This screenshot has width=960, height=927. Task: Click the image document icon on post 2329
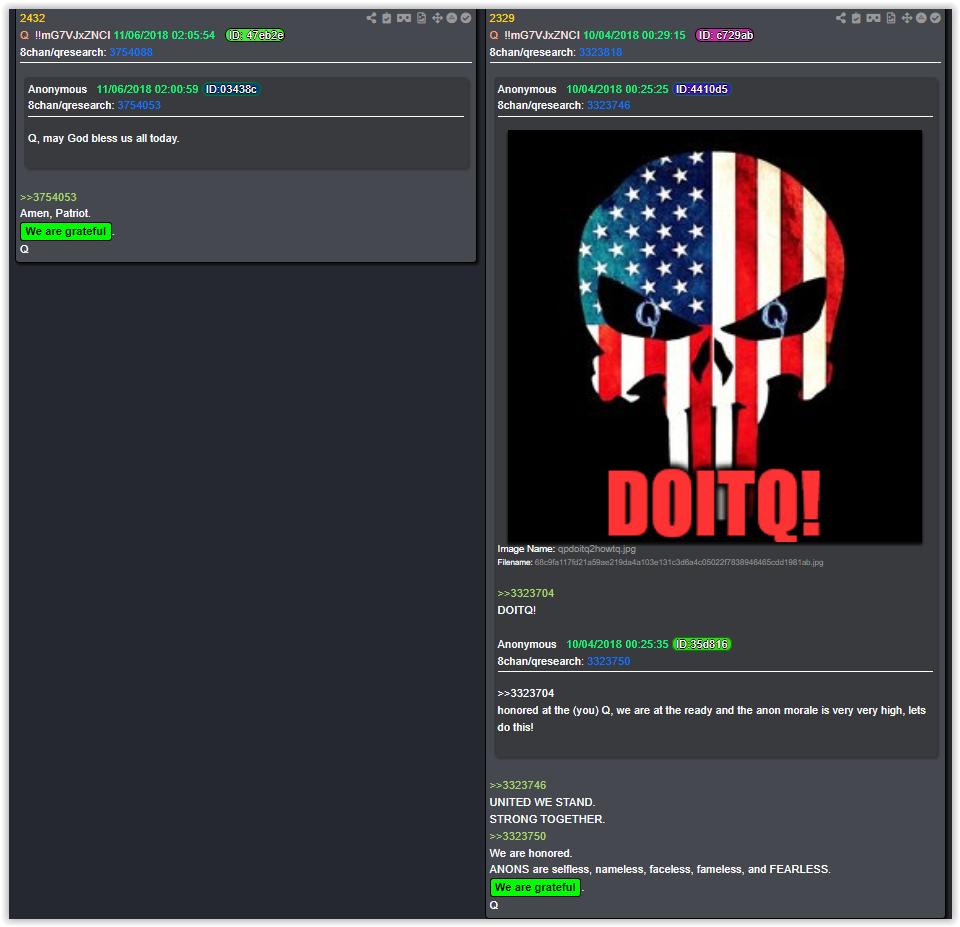tap(891, 18)
